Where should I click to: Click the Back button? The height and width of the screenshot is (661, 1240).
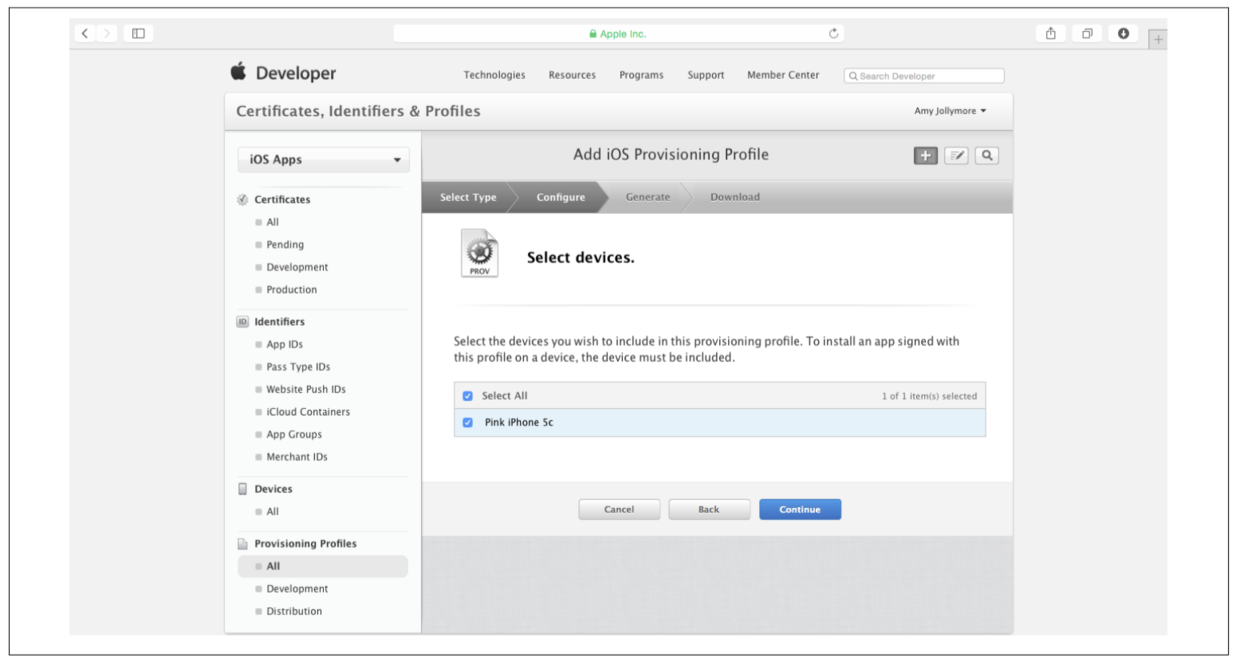pyautogui.click(x=709, y=509)
